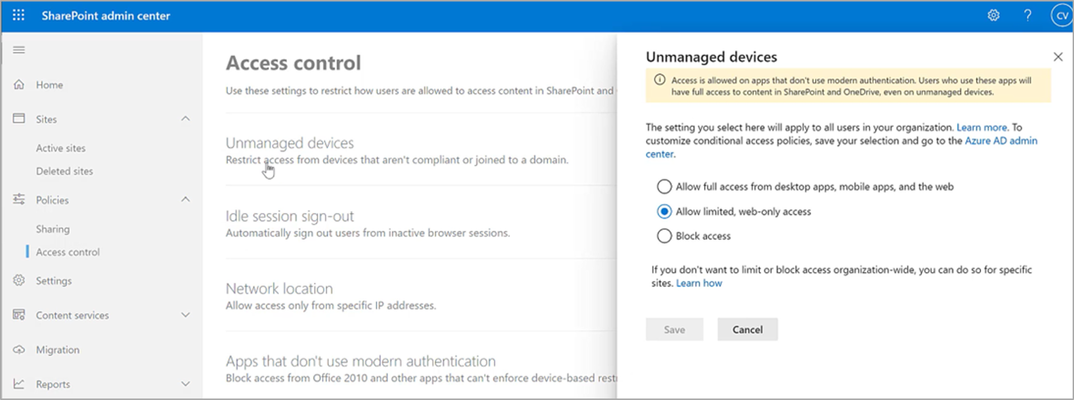Click the Reports chart icon
1074x400 pixels.
pos(19,384)
